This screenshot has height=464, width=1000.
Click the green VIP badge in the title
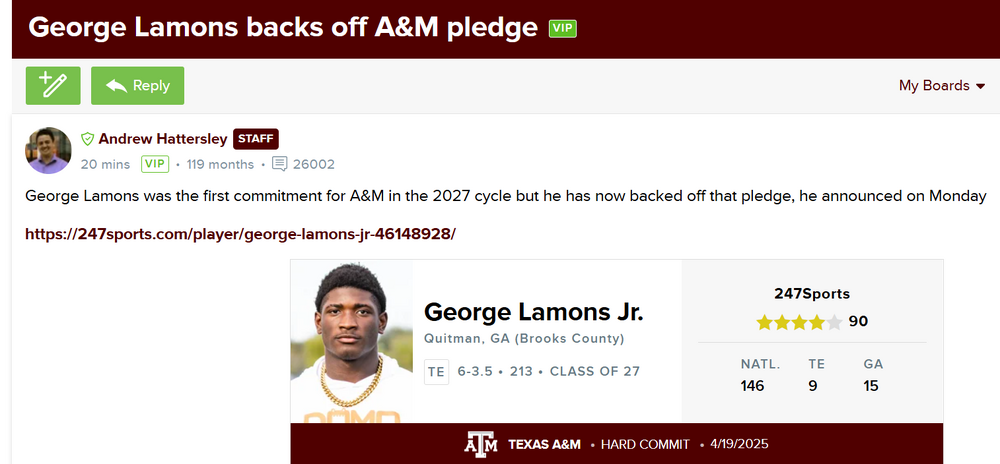pos(562,28)
